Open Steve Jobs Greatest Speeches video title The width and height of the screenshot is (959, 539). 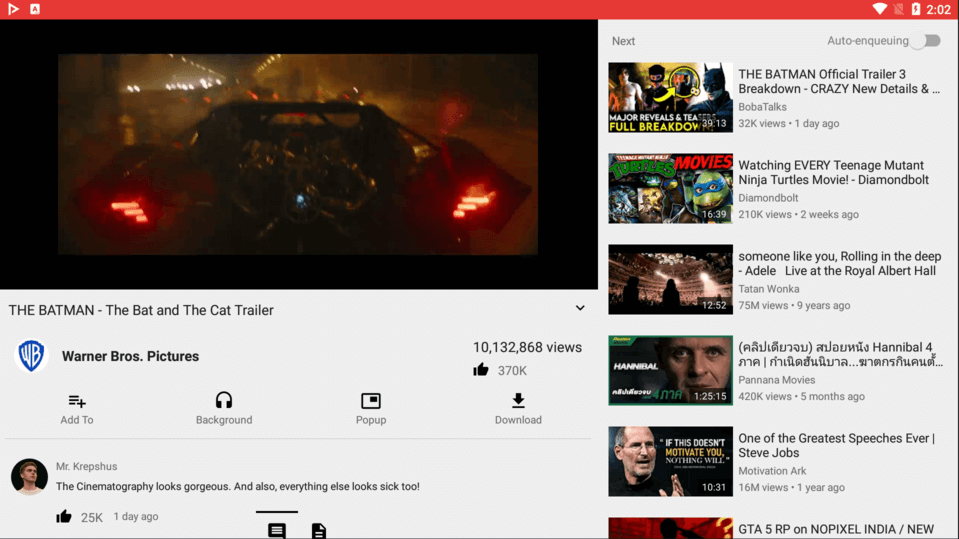836,446
